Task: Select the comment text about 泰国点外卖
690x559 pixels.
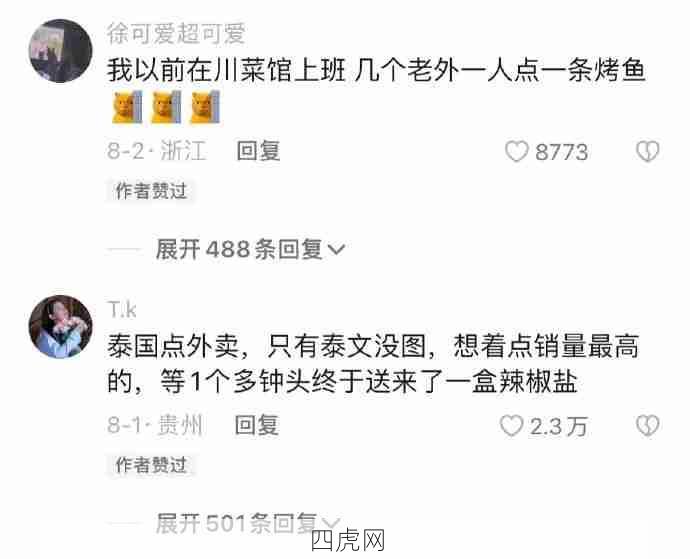Action: [x=373, y=364]
